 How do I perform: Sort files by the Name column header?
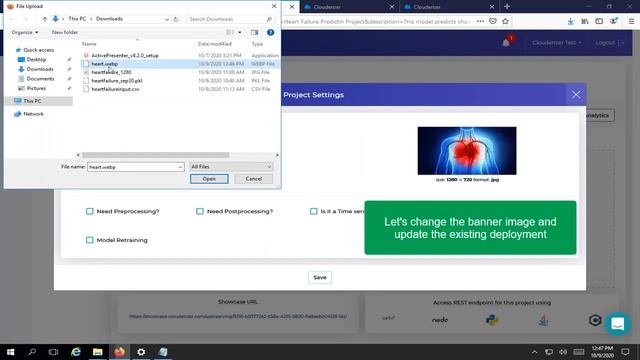coord(89,44)
